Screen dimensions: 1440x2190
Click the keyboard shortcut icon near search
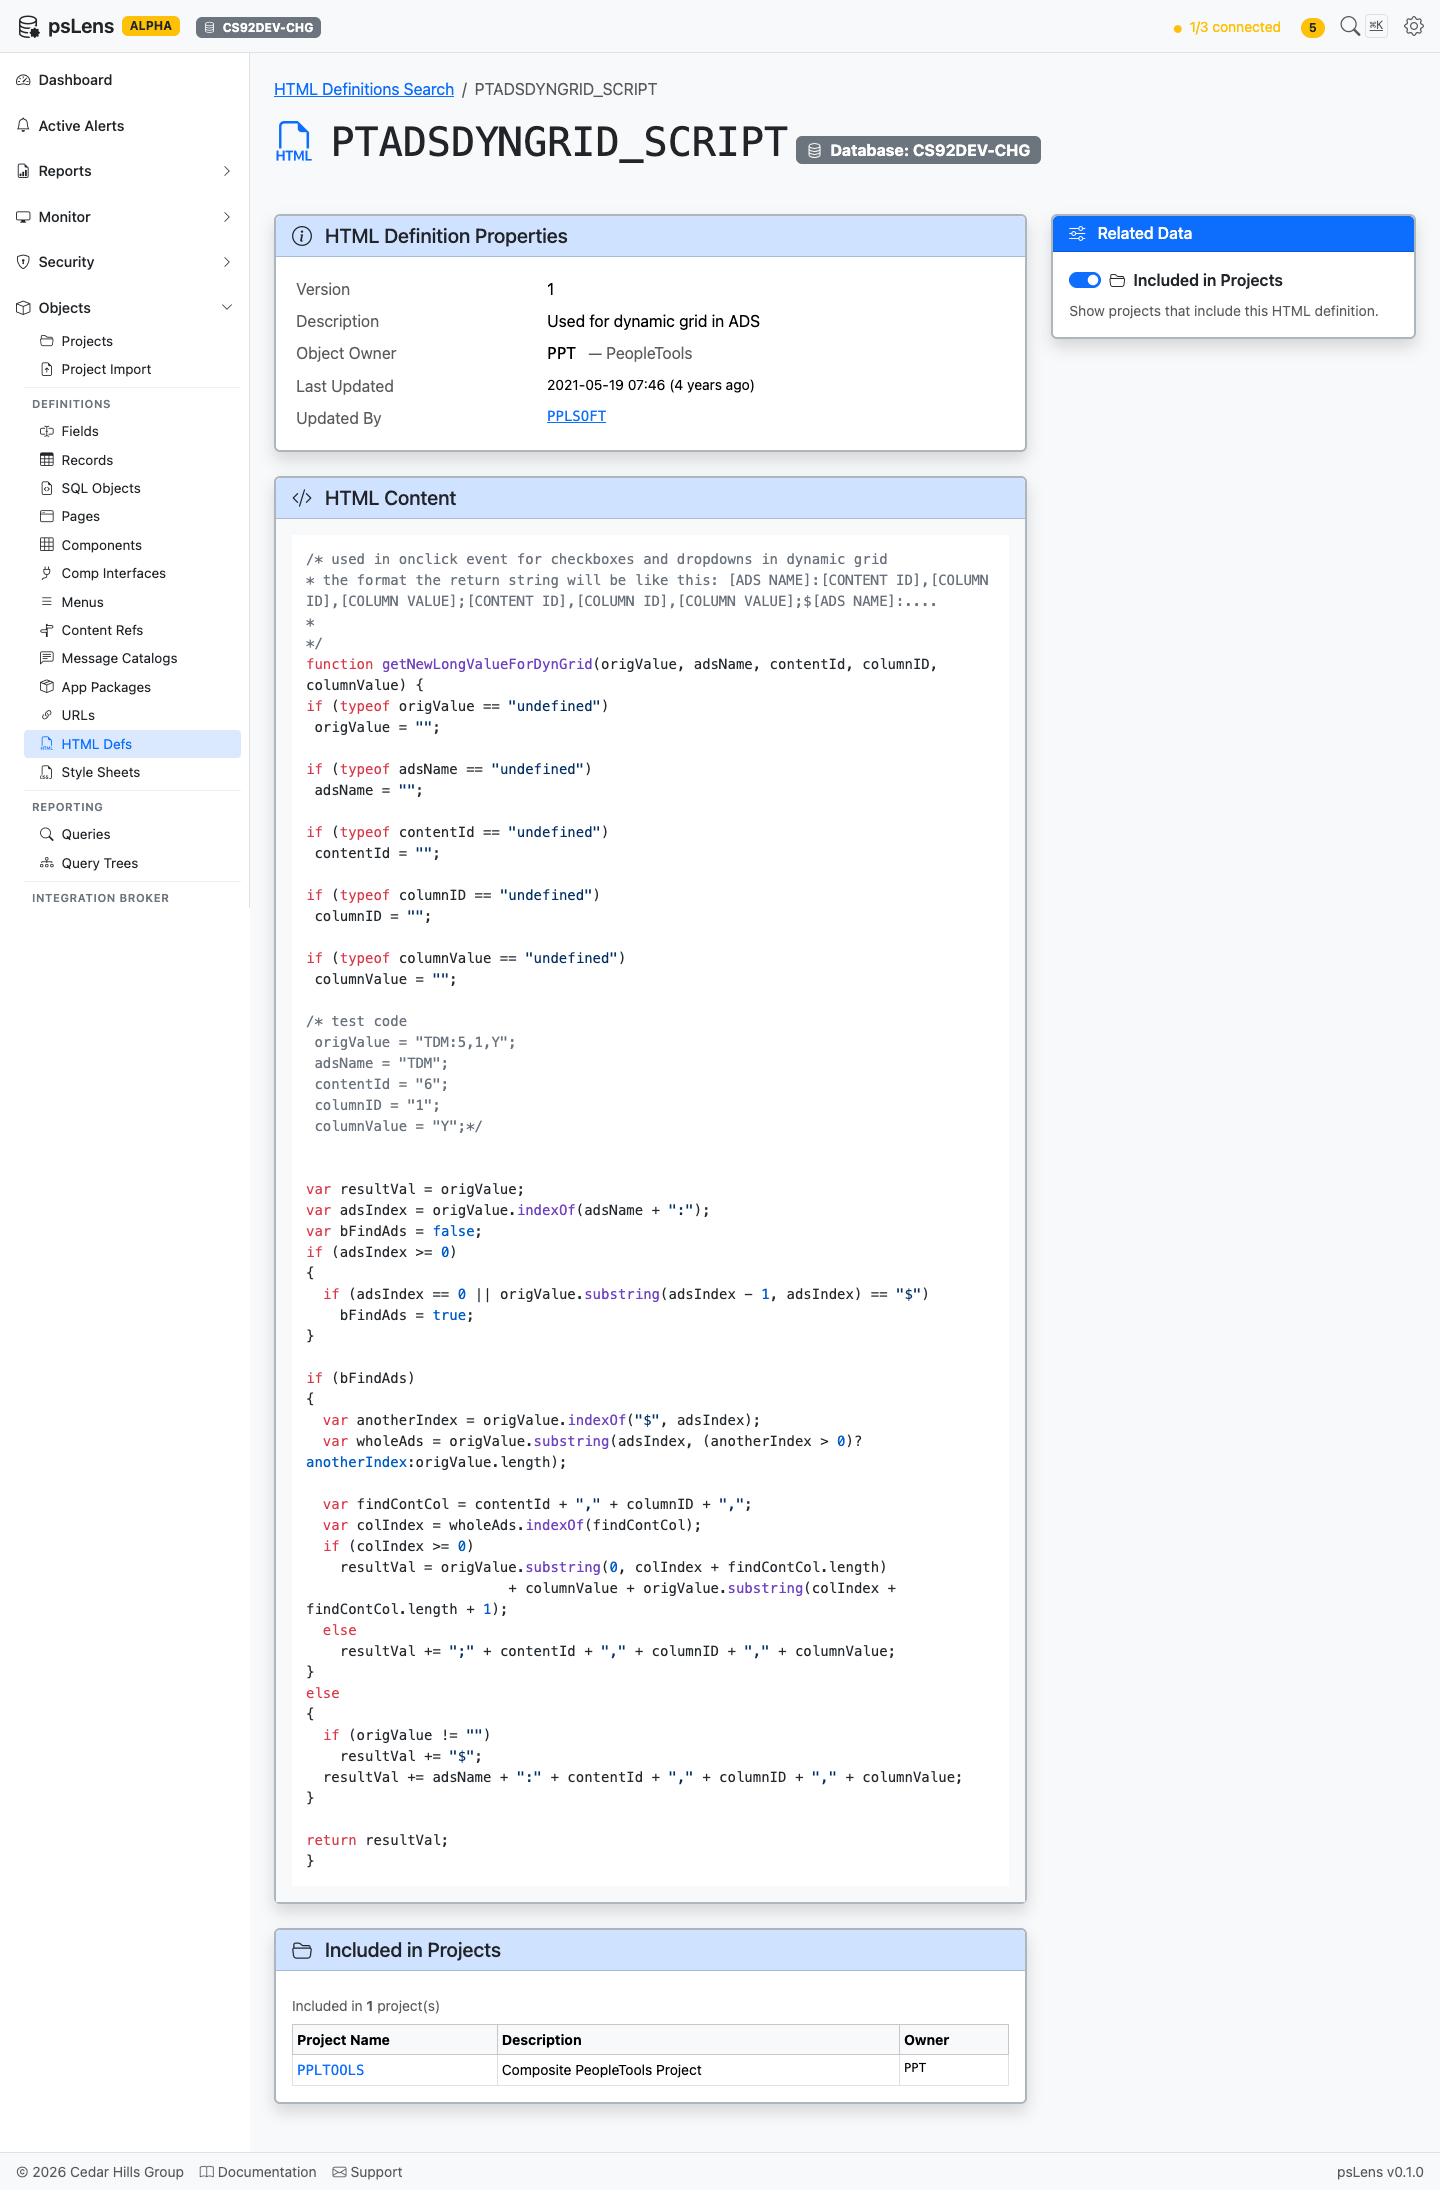(1377, 26)
